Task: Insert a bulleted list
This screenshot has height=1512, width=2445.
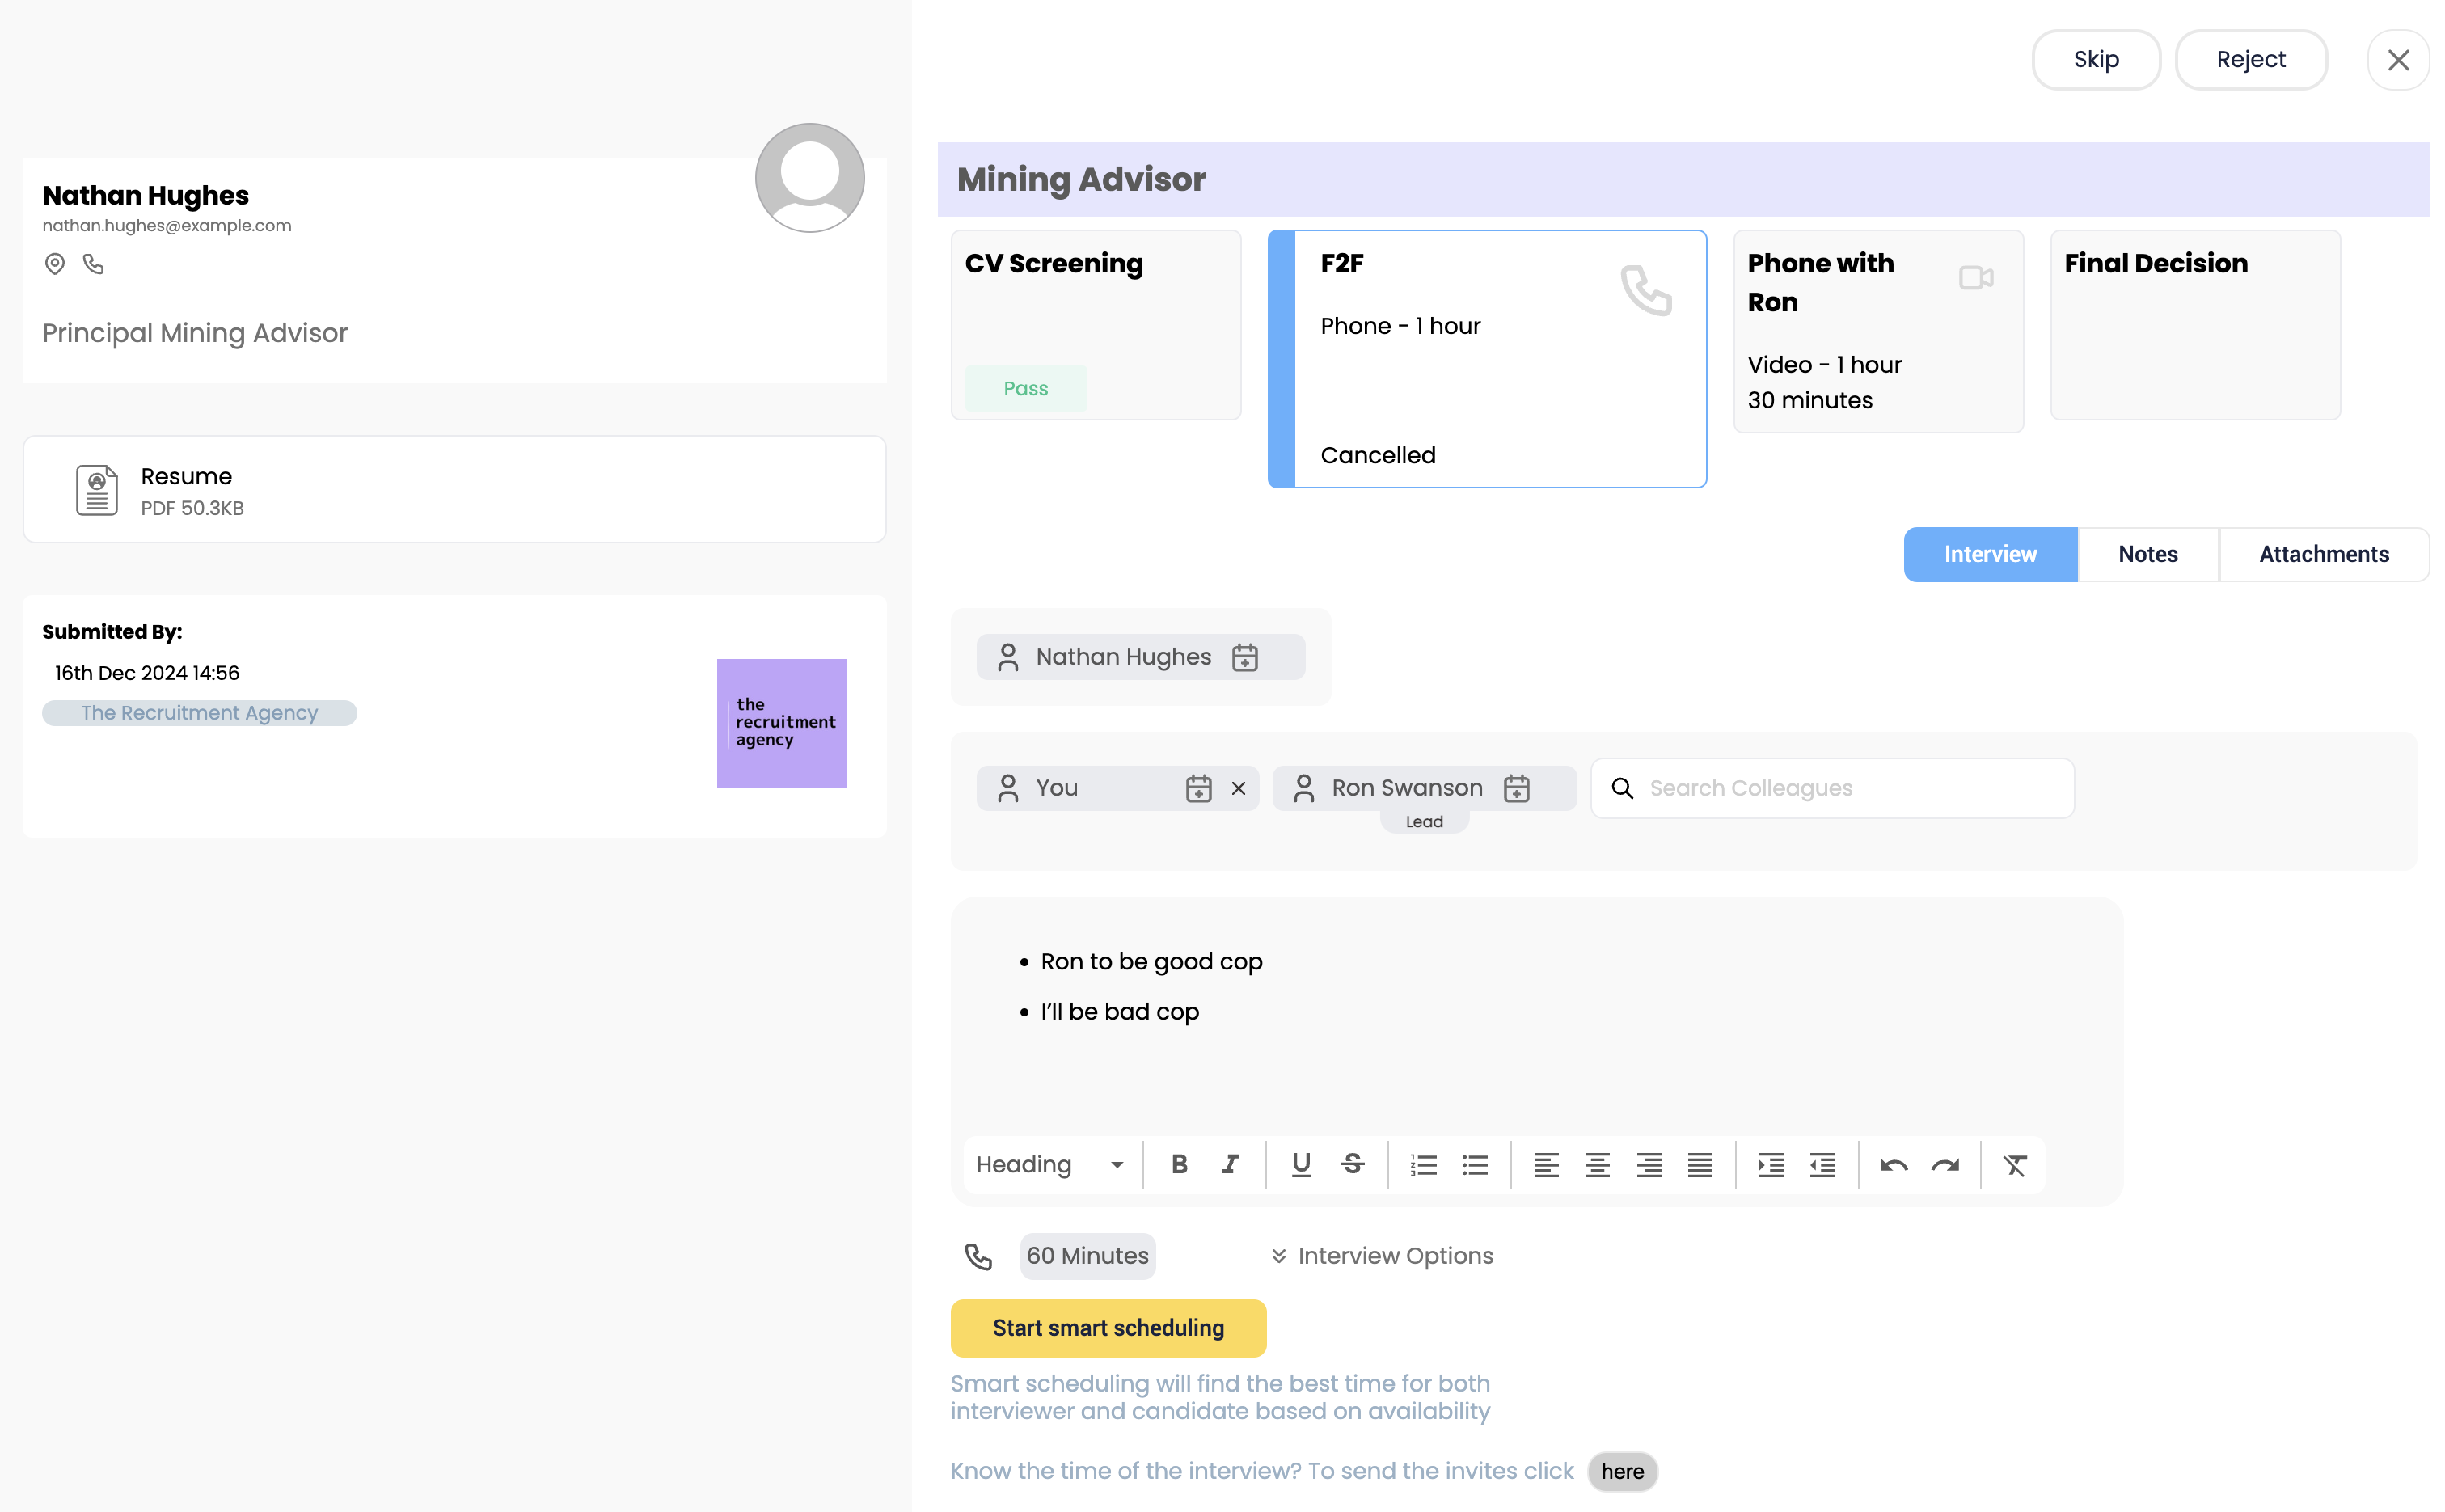Action: coord(1475,1164)
